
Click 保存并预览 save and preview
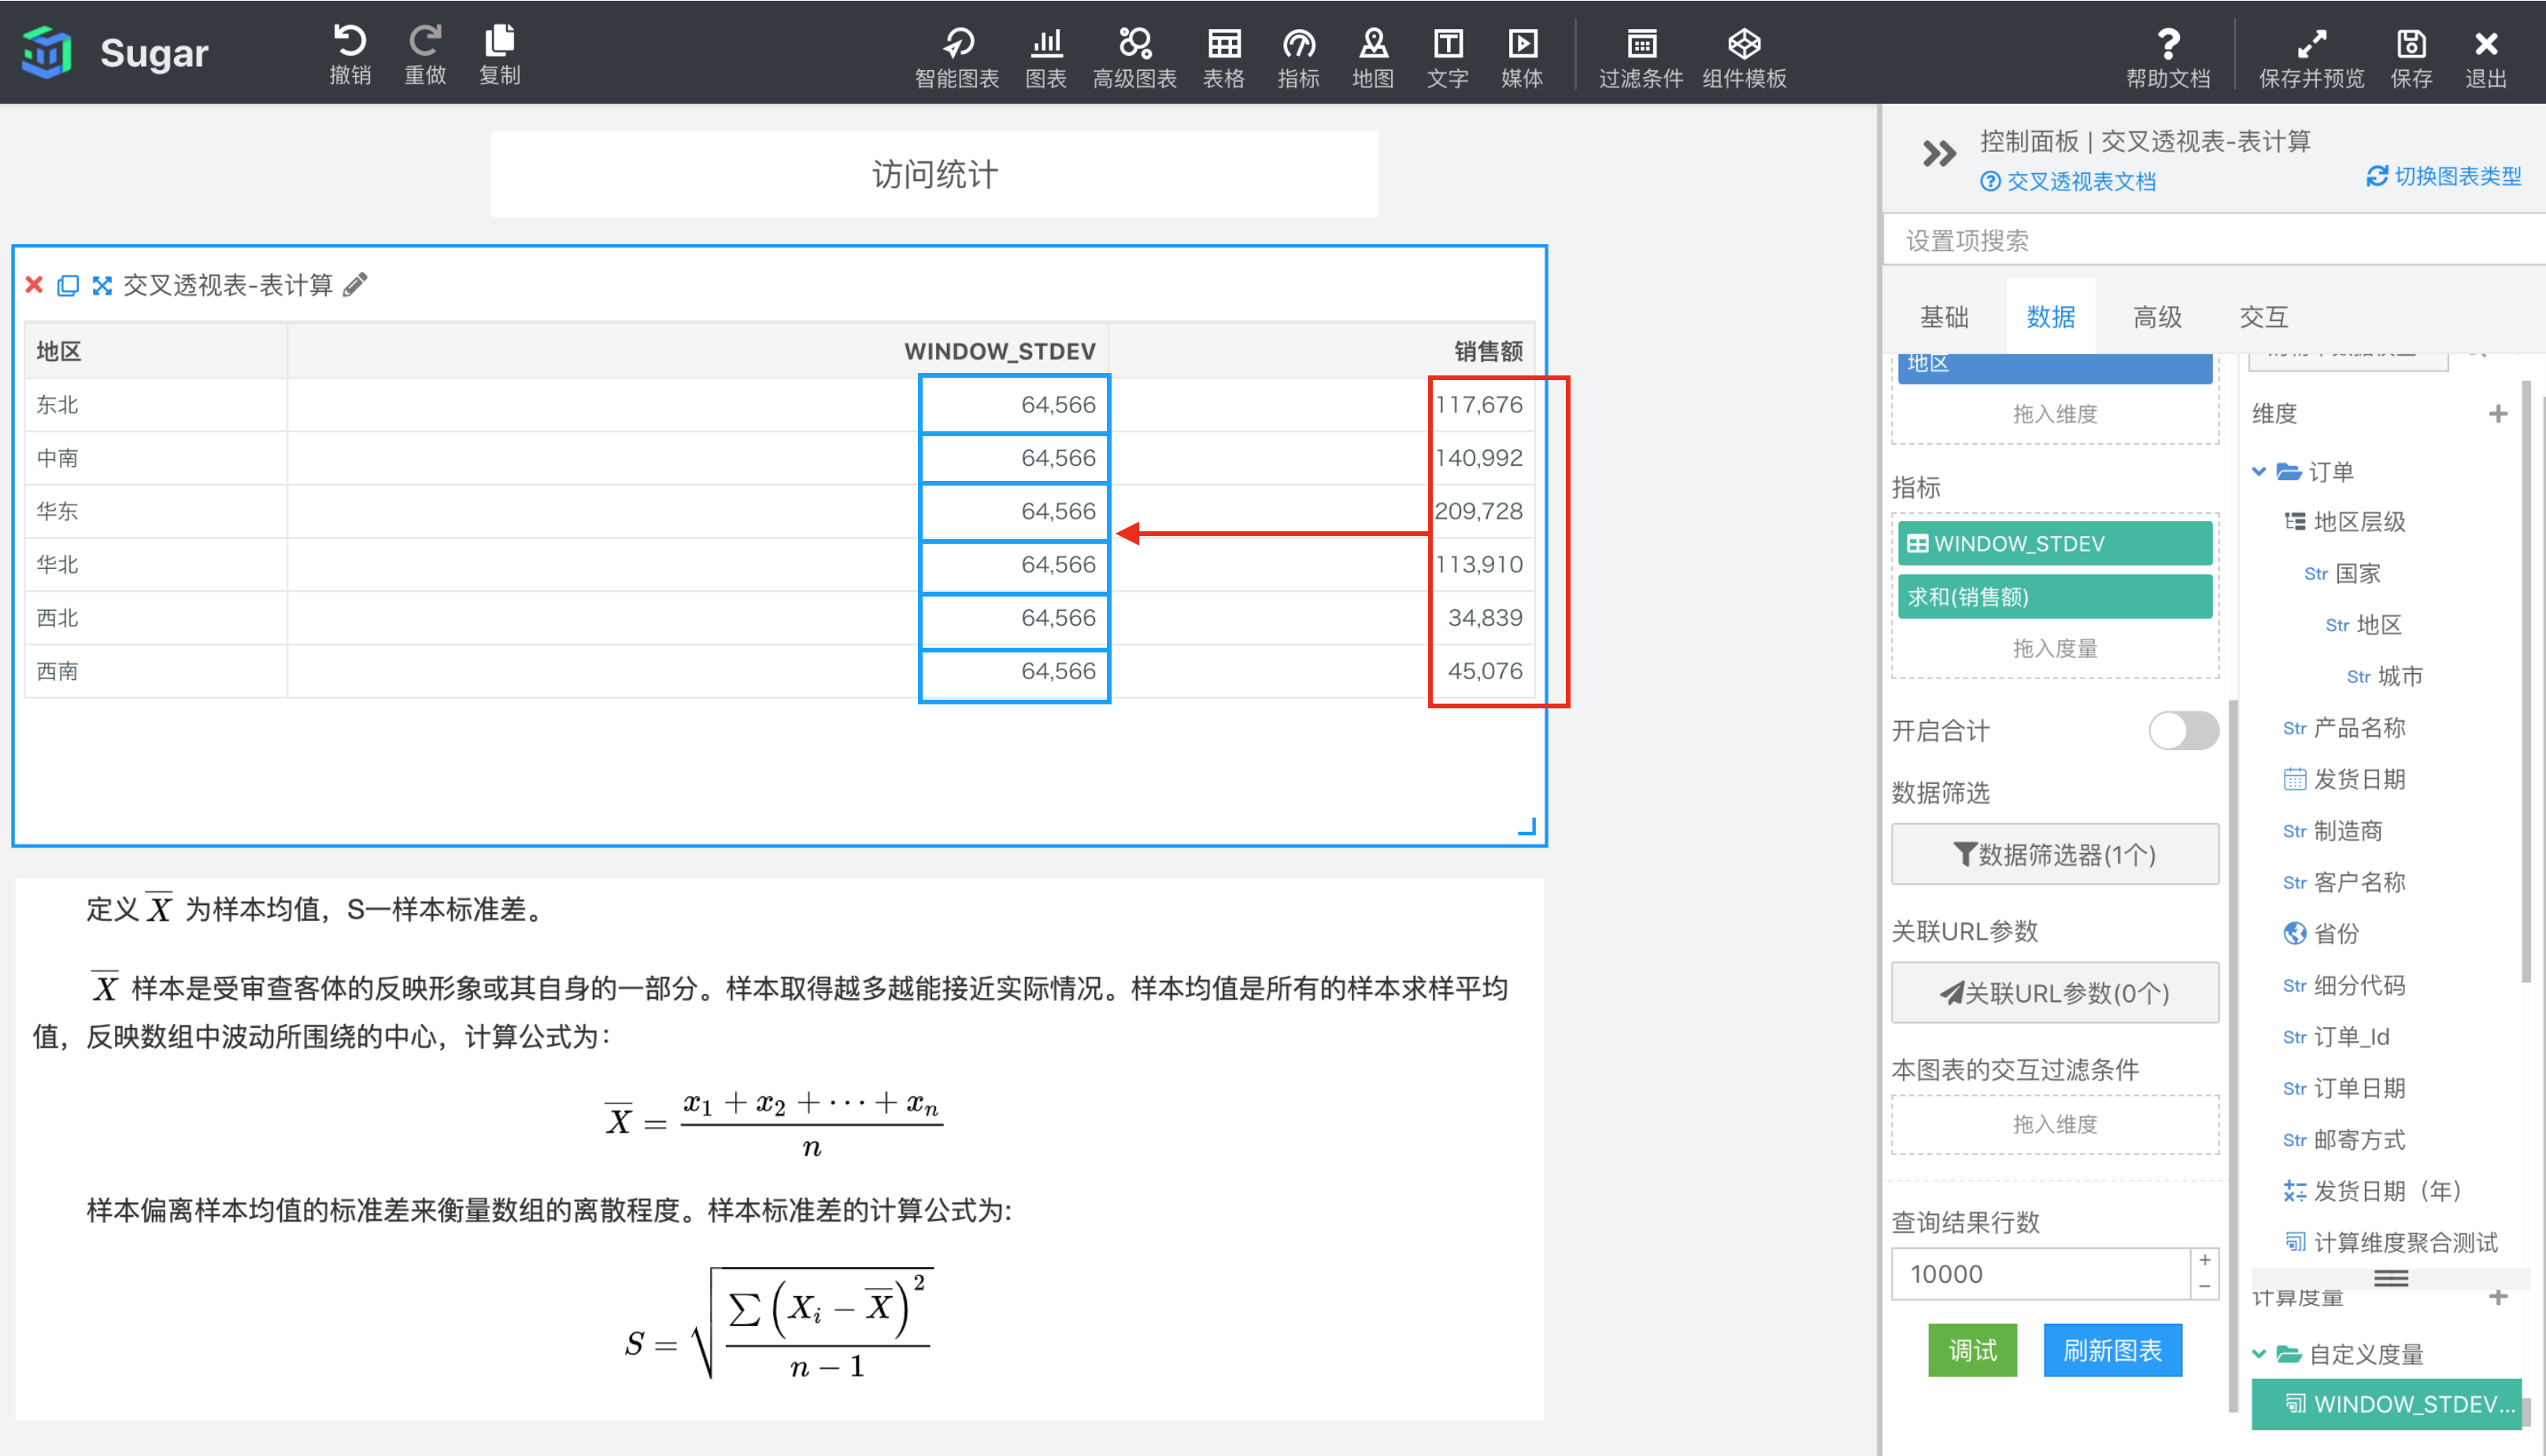[2311, 57]
